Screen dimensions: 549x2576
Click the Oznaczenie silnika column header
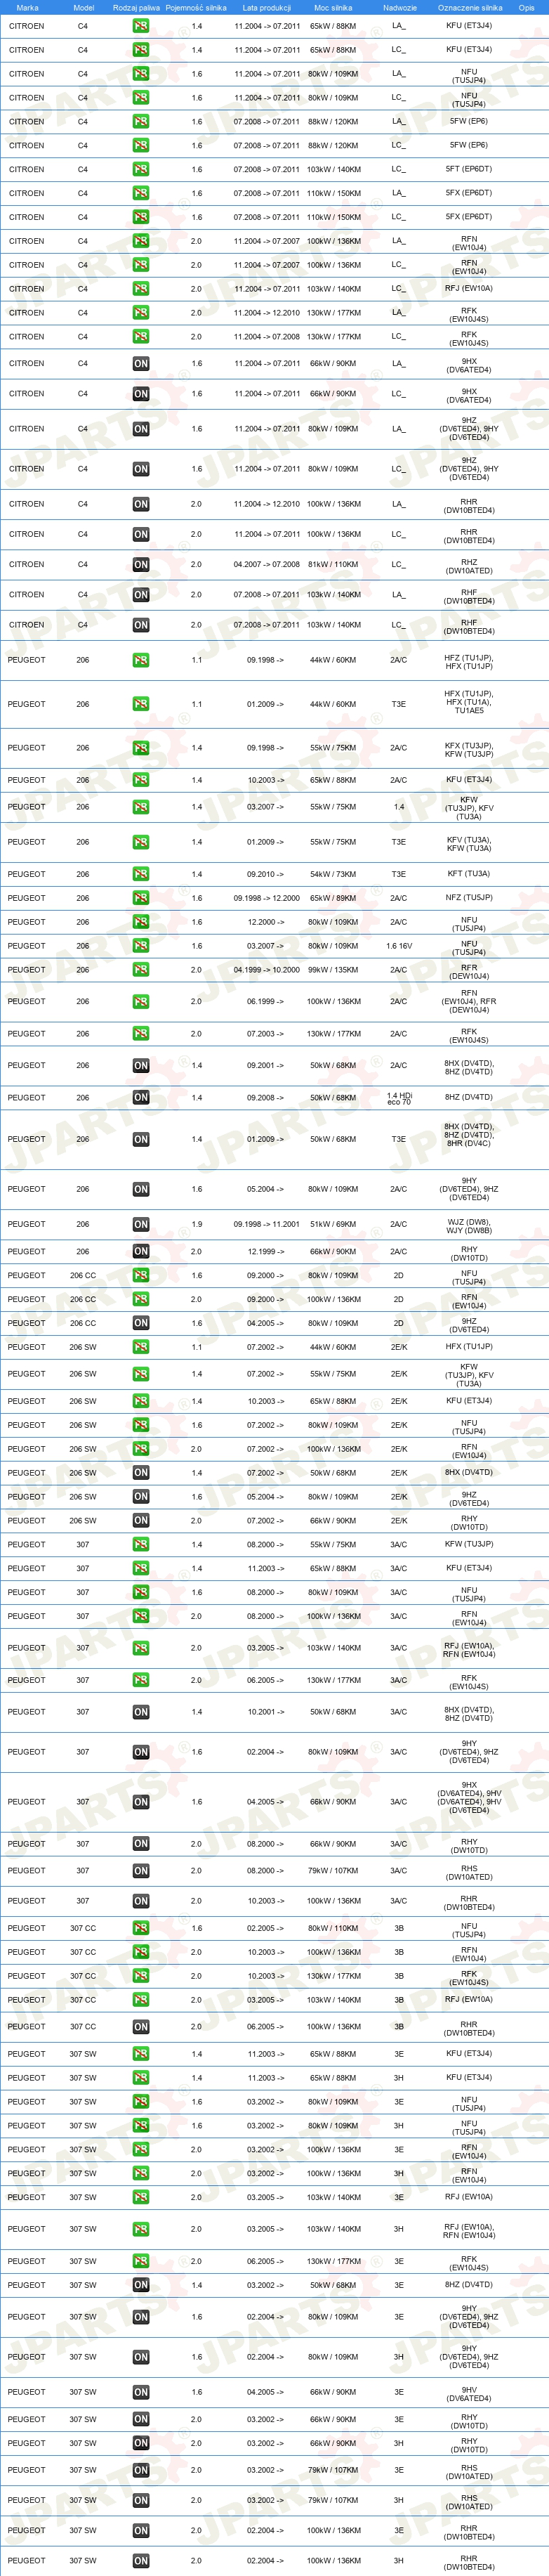tap(470, 7)
